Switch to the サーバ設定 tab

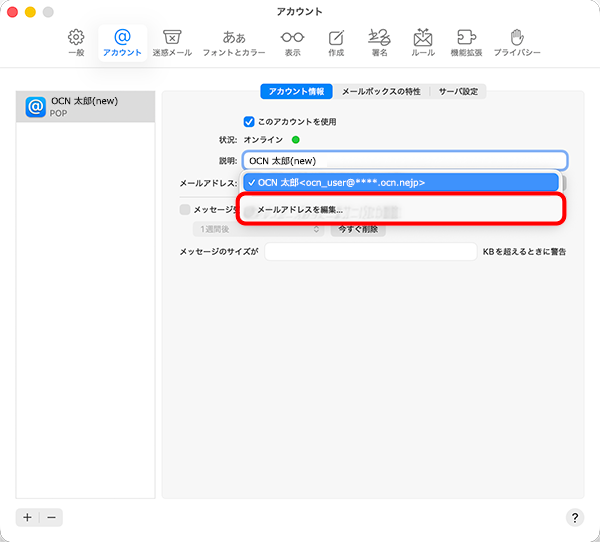[460, 91]
